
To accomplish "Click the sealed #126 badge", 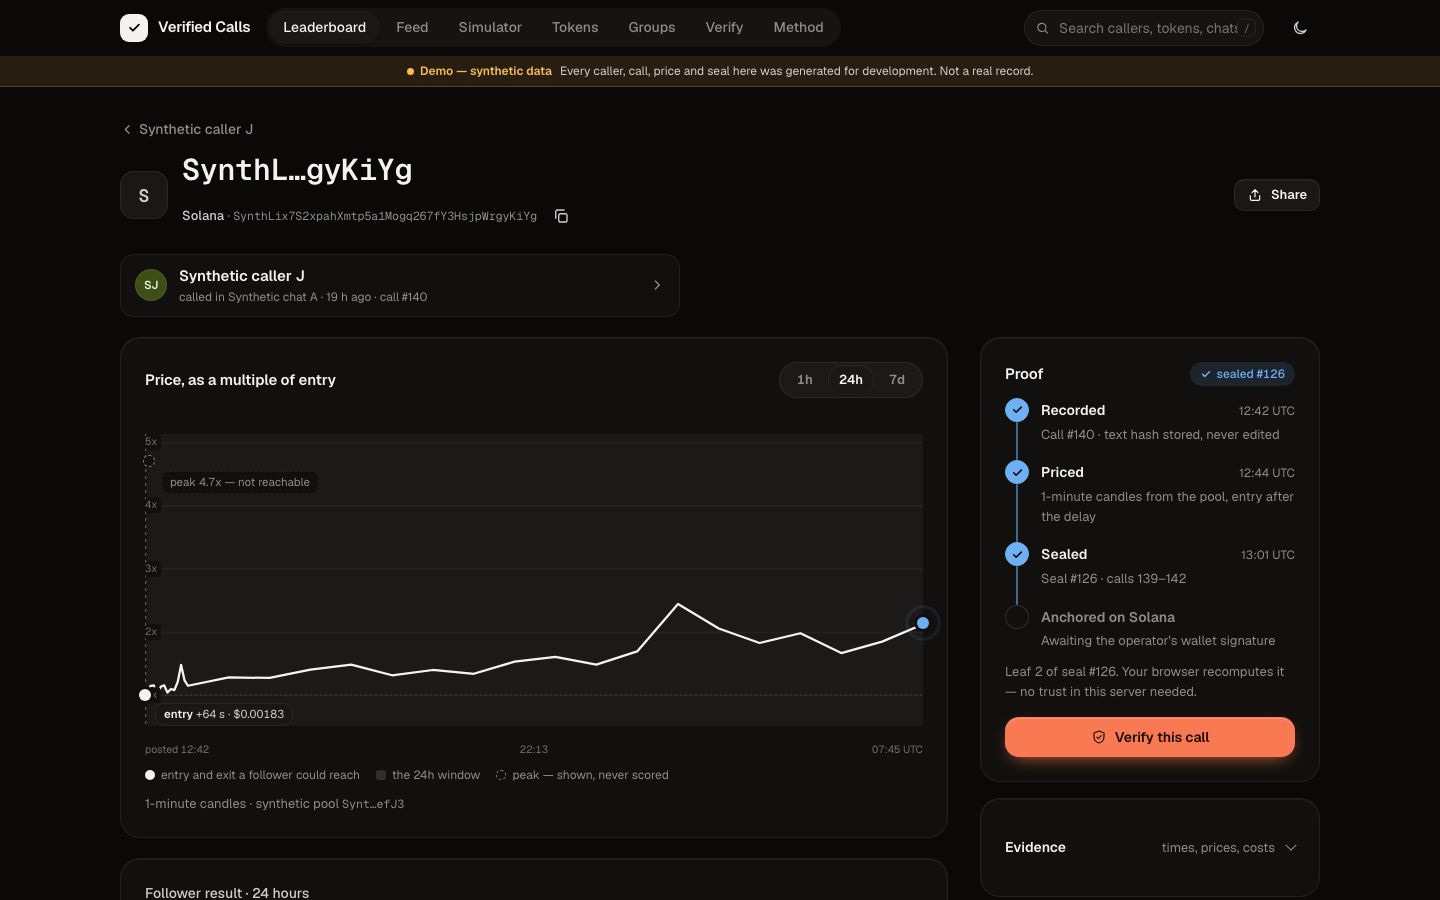I will click(1242, 374).
